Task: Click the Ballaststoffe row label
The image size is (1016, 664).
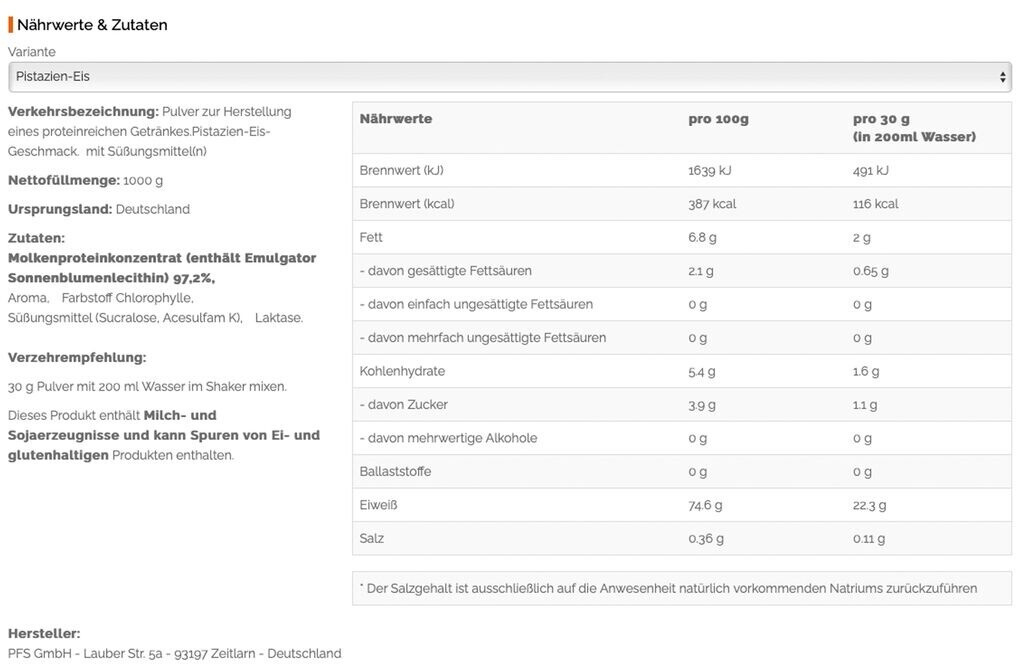Action: [395, 472]
